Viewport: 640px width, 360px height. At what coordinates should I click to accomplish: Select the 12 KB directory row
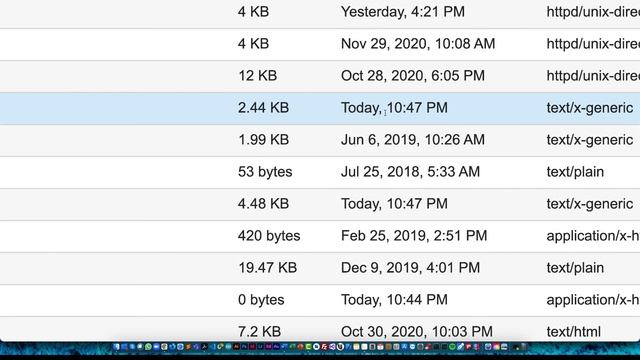click(x=320, y=76)
